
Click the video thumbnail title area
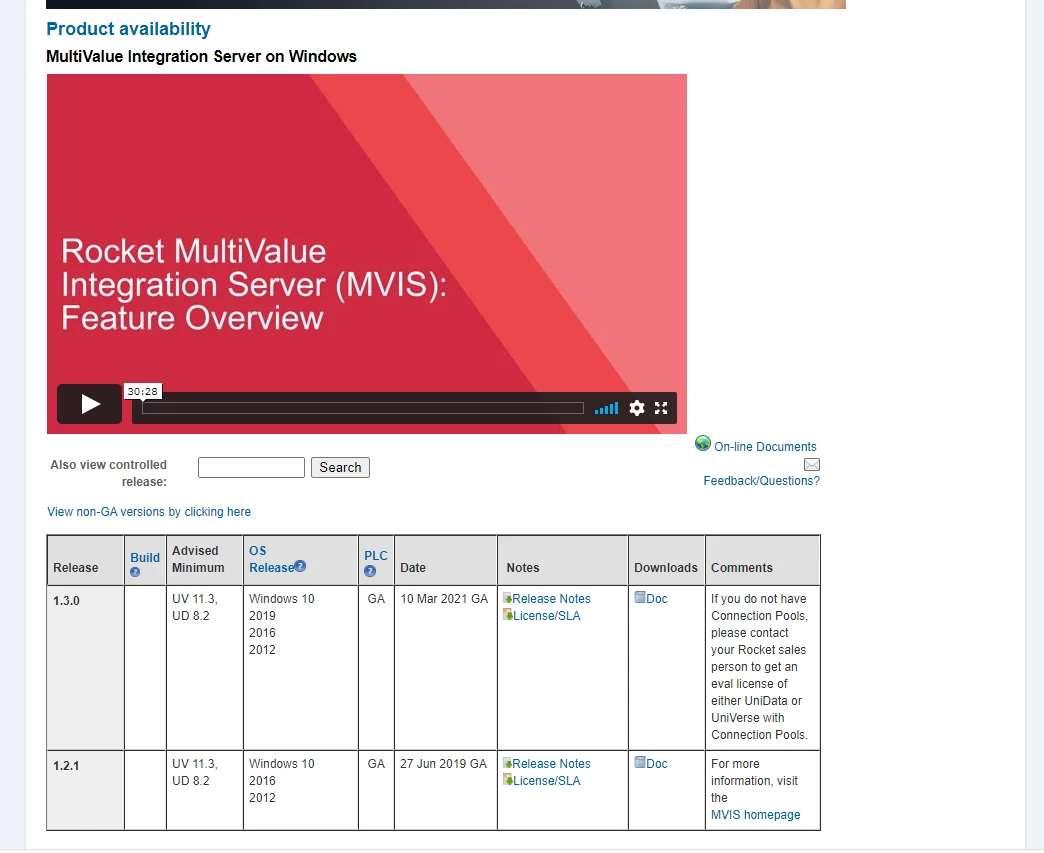click(253, 284)
